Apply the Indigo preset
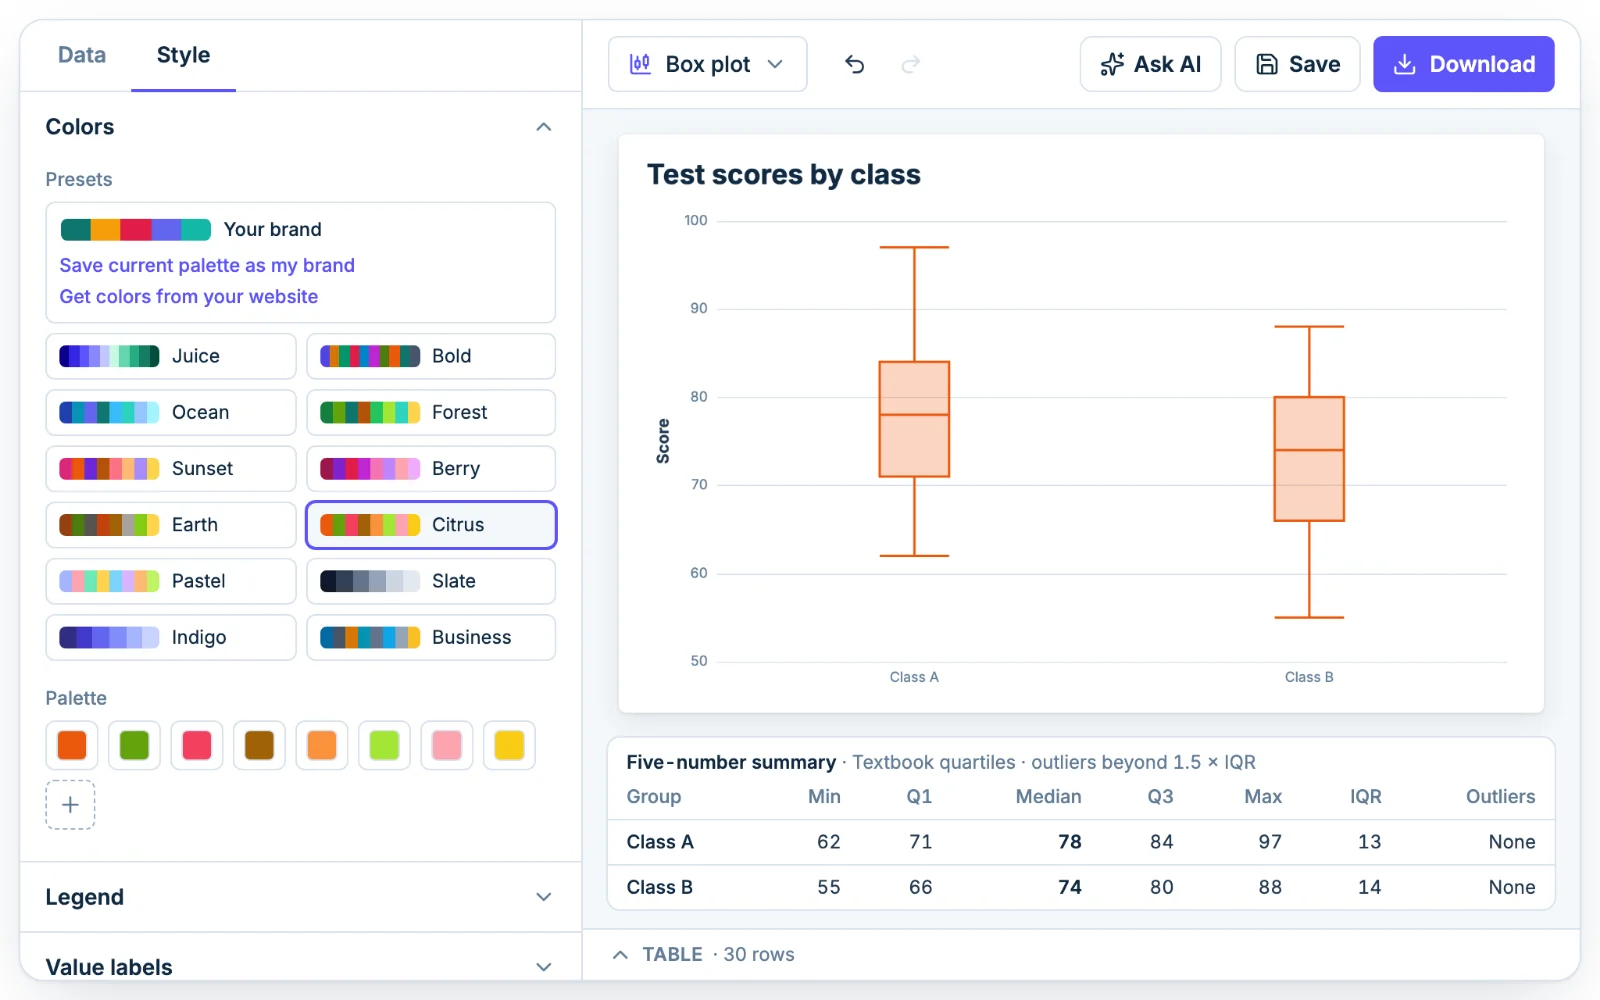This screenshot has height=1000, width=1600. click(x=171, y=637)
